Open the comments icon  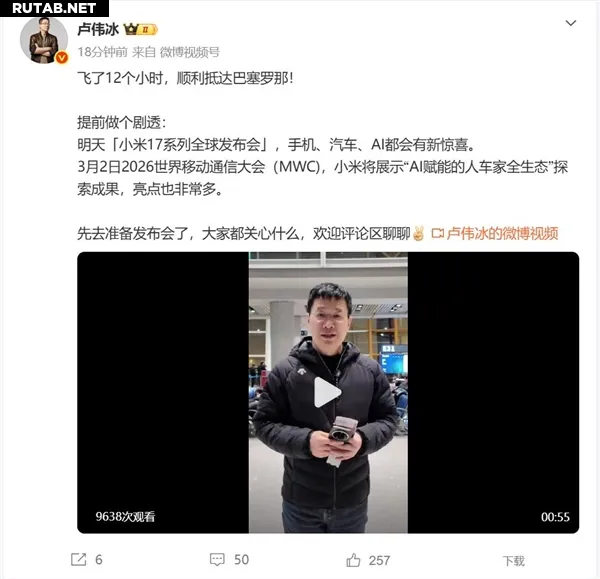[217, 559]
